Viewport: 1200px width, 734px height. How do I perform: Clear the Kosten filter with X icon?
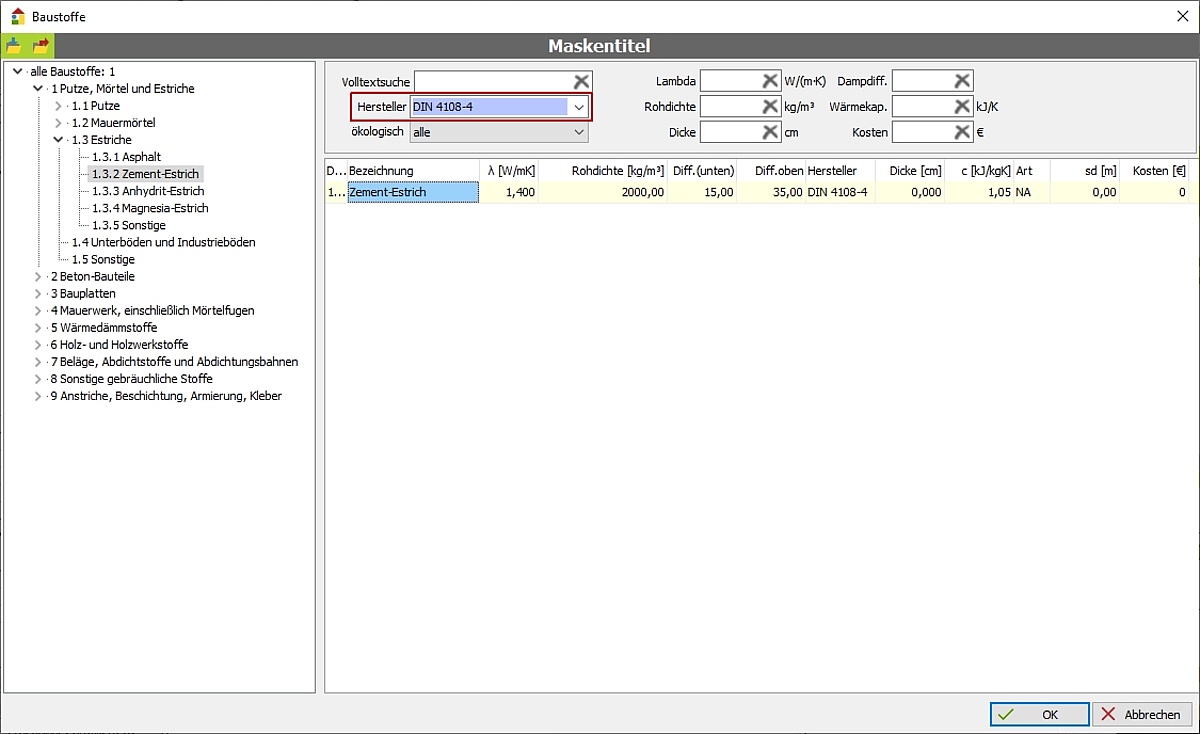(x=961, y=132)
